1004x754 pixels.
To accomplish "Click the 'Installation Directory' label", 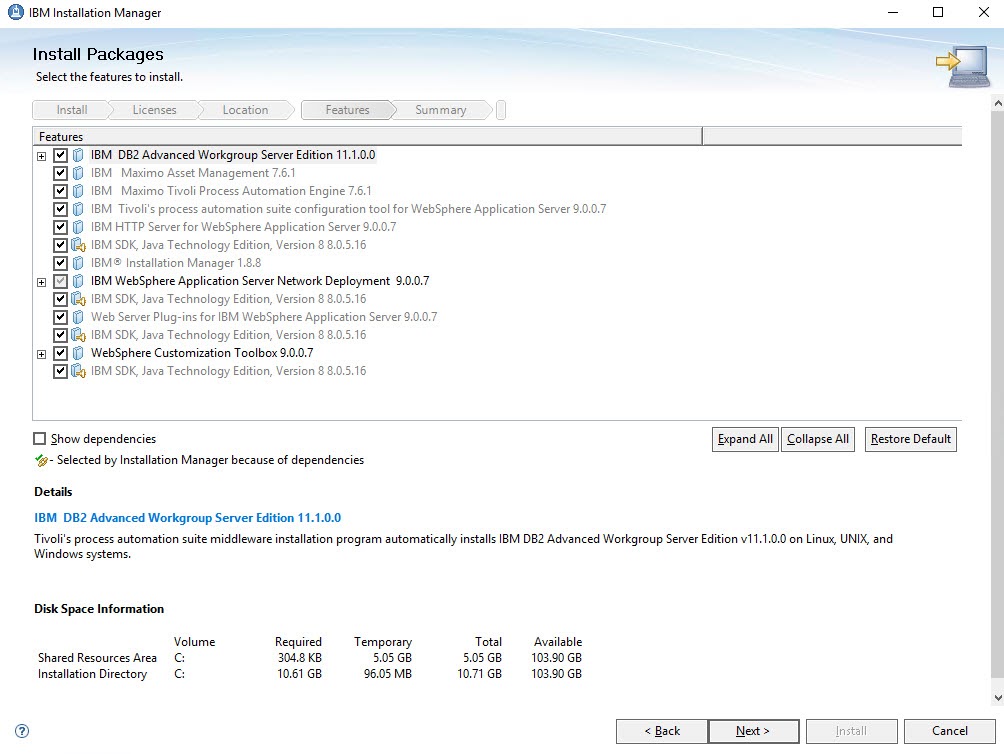I will point(92,674).
